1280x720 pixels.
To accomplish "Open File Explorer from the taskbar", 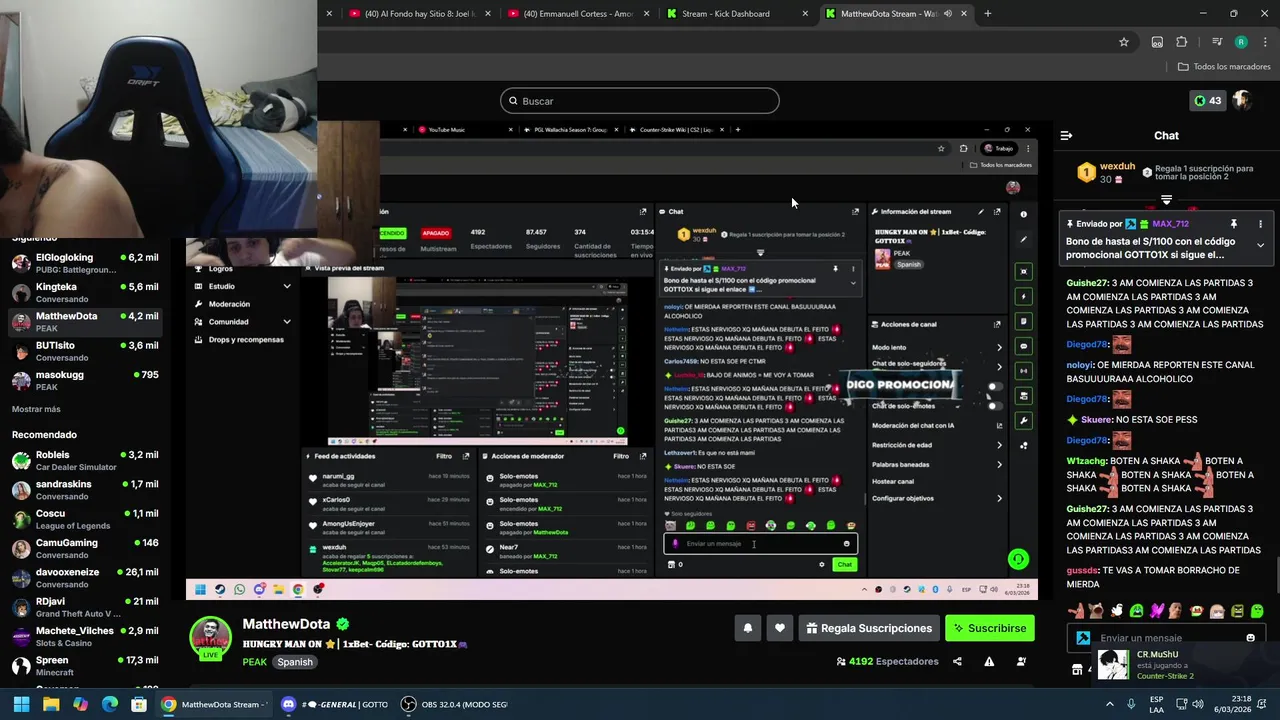I will 51,704.
